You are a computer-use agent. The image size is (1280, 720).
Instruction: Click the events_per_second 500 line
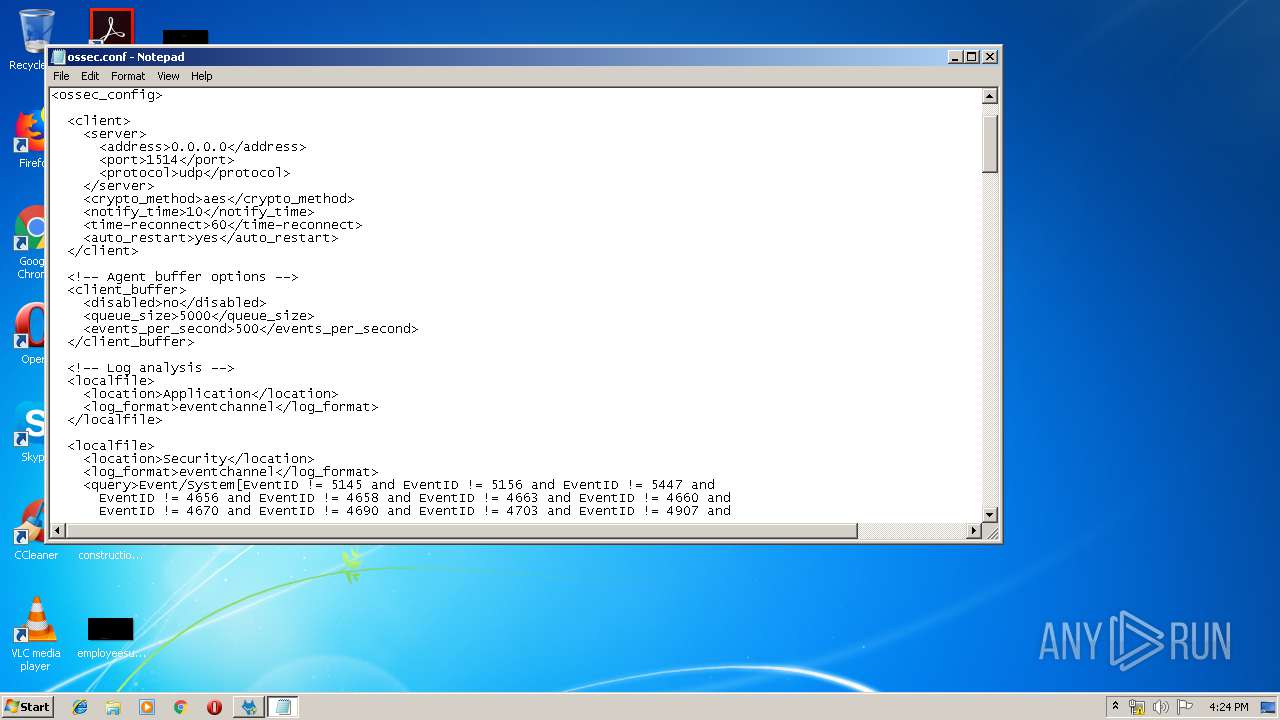(251, 329)
